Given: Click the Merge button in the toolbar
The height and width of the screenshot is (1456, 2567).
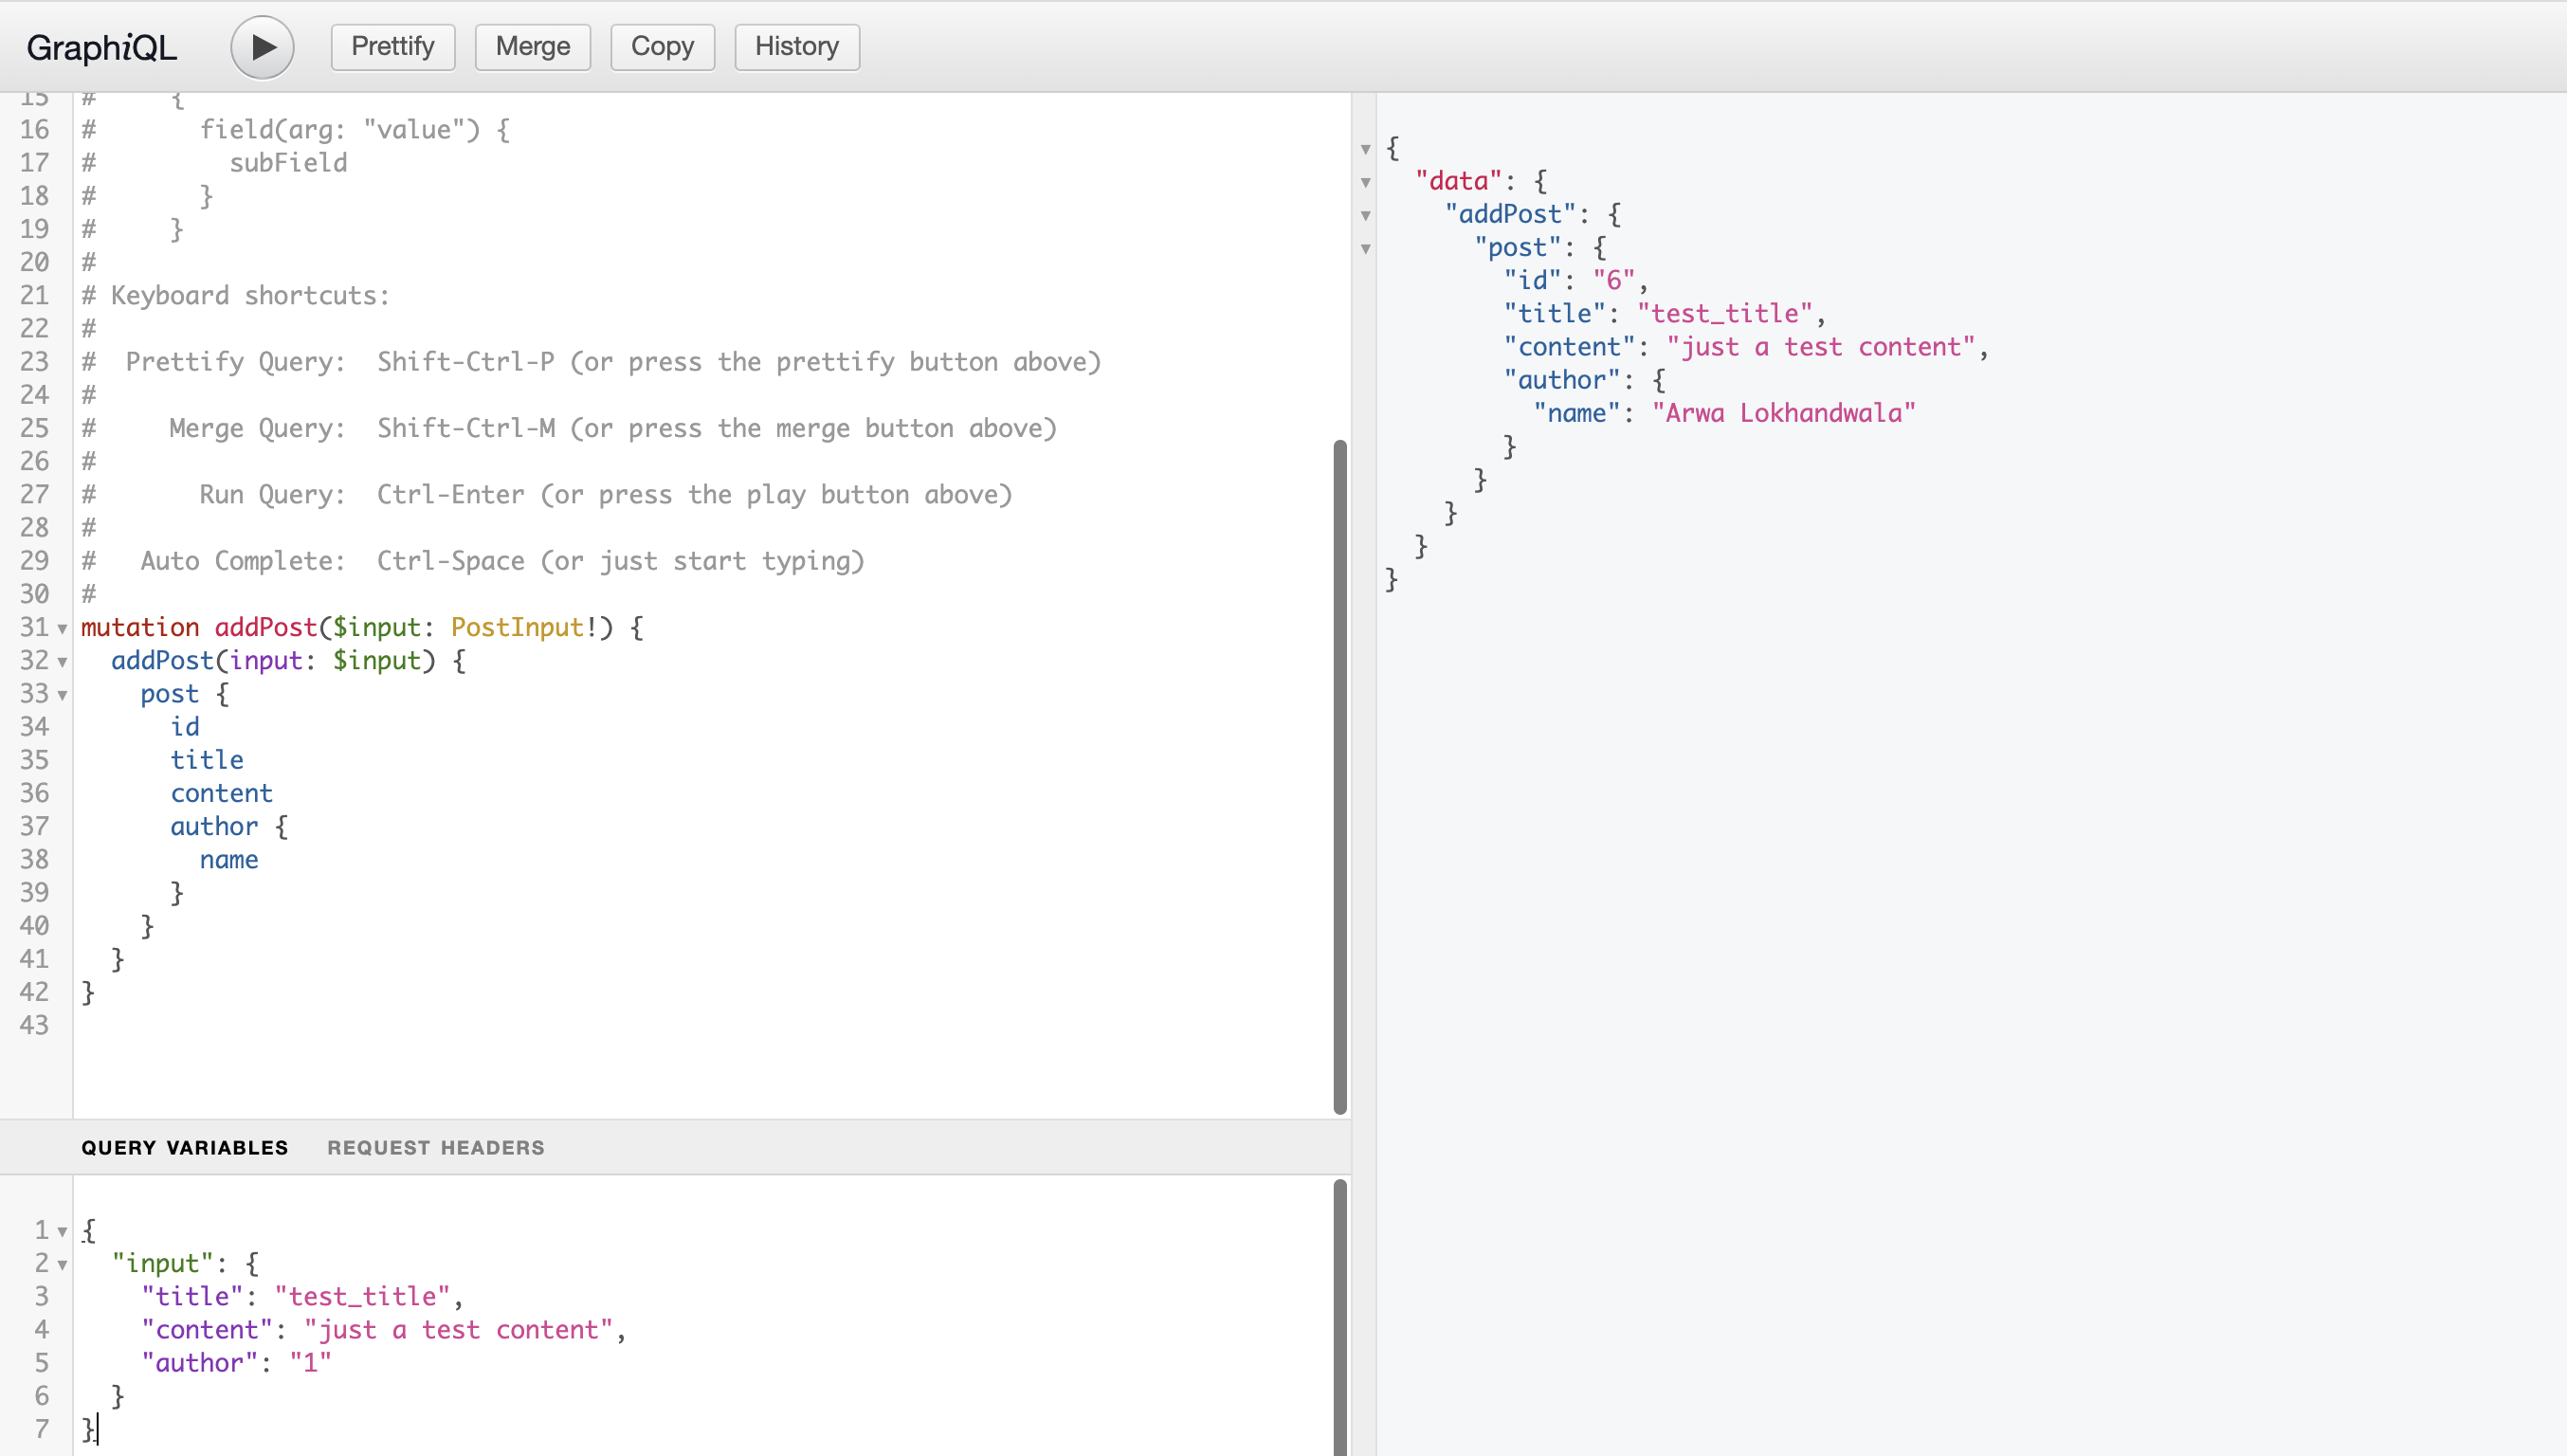Looking at the screenshot, I should tap(532, 47).
